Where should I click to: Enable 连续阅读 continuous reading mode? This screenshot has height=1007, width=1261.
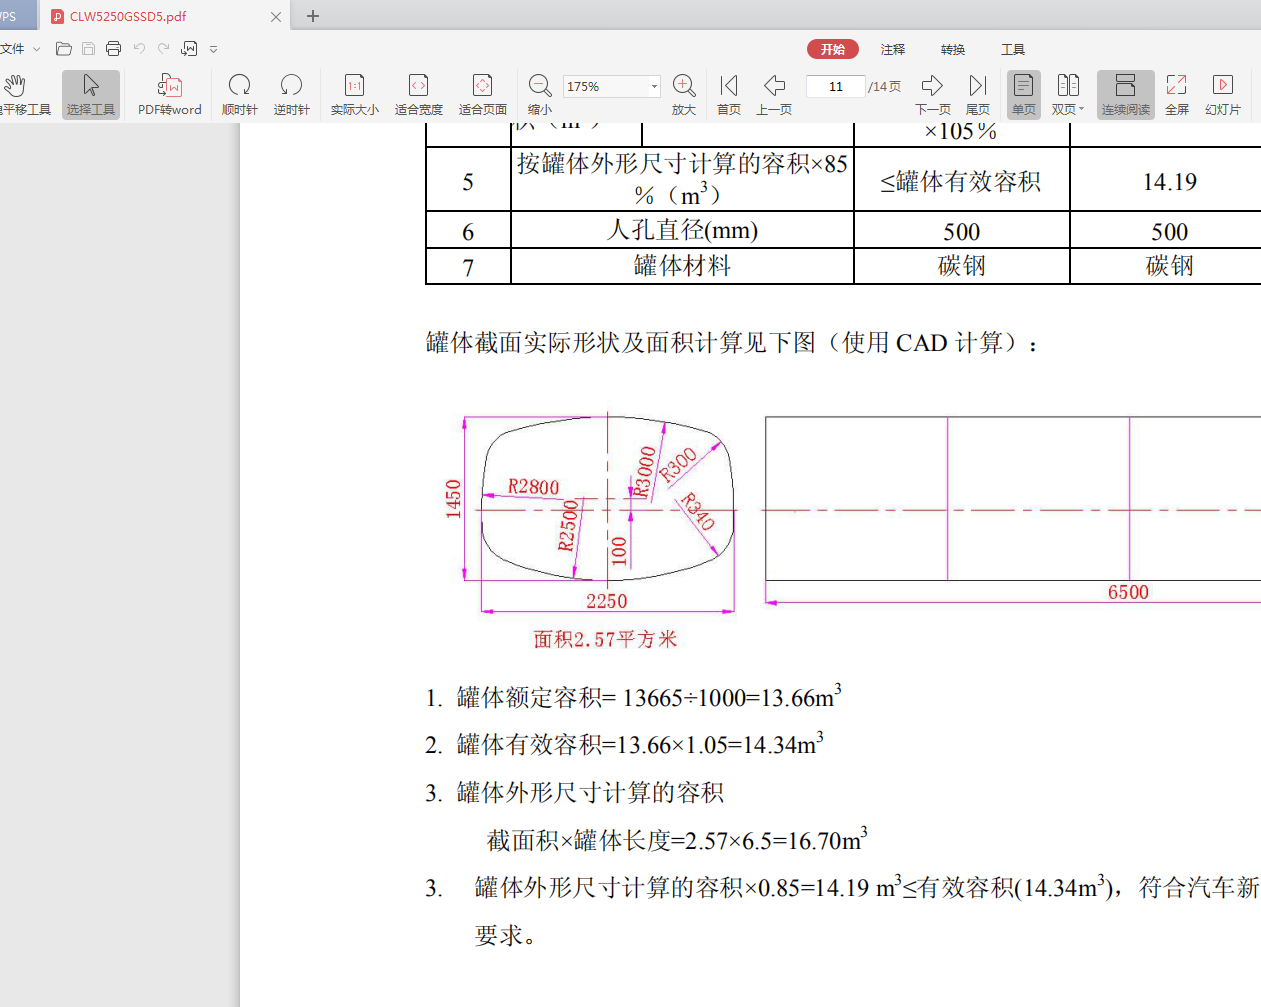pos(1125,94)
